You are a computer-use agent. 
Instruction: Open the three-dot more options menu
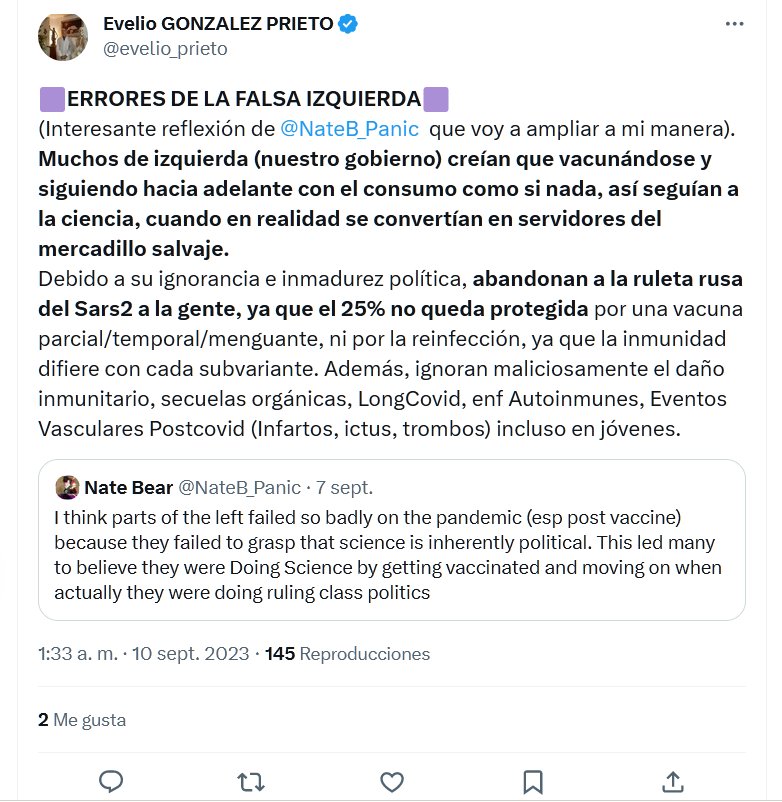click(x=736, y=23)
